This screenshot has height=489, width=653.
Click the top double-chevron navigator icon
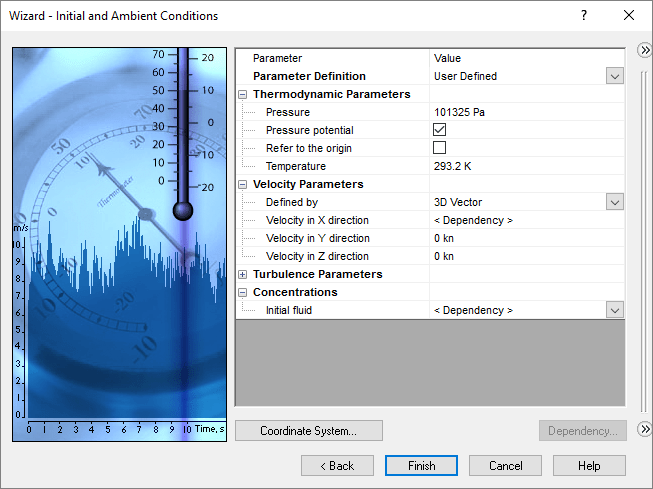(x=644, y=50)
